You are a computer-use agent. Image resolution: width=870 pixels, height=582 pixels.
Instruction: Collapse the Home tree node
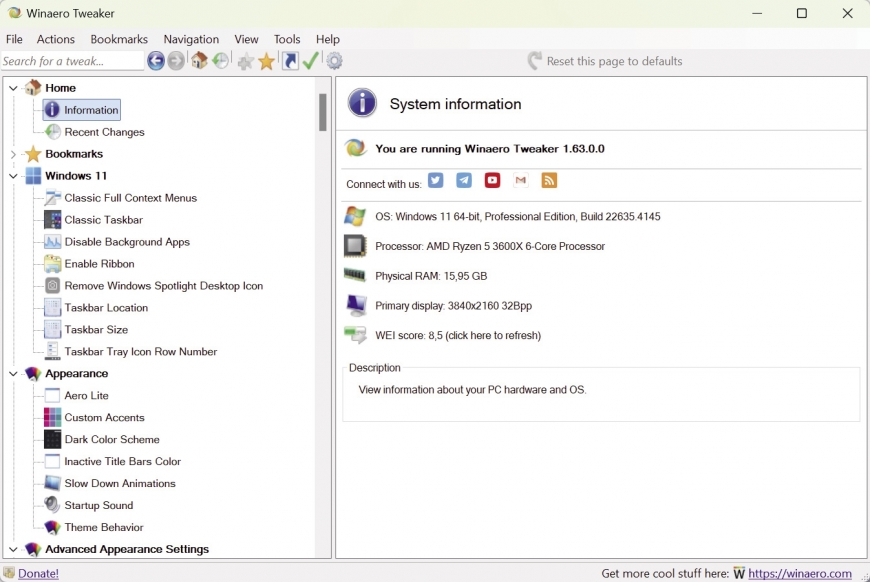(x=13, y=88)
